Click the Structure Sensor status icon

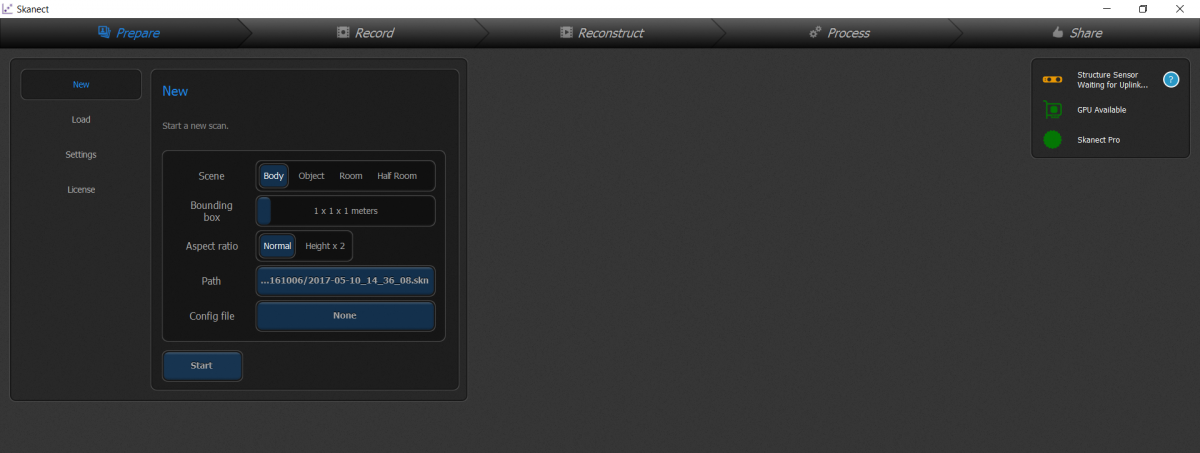click(1052, 79)
